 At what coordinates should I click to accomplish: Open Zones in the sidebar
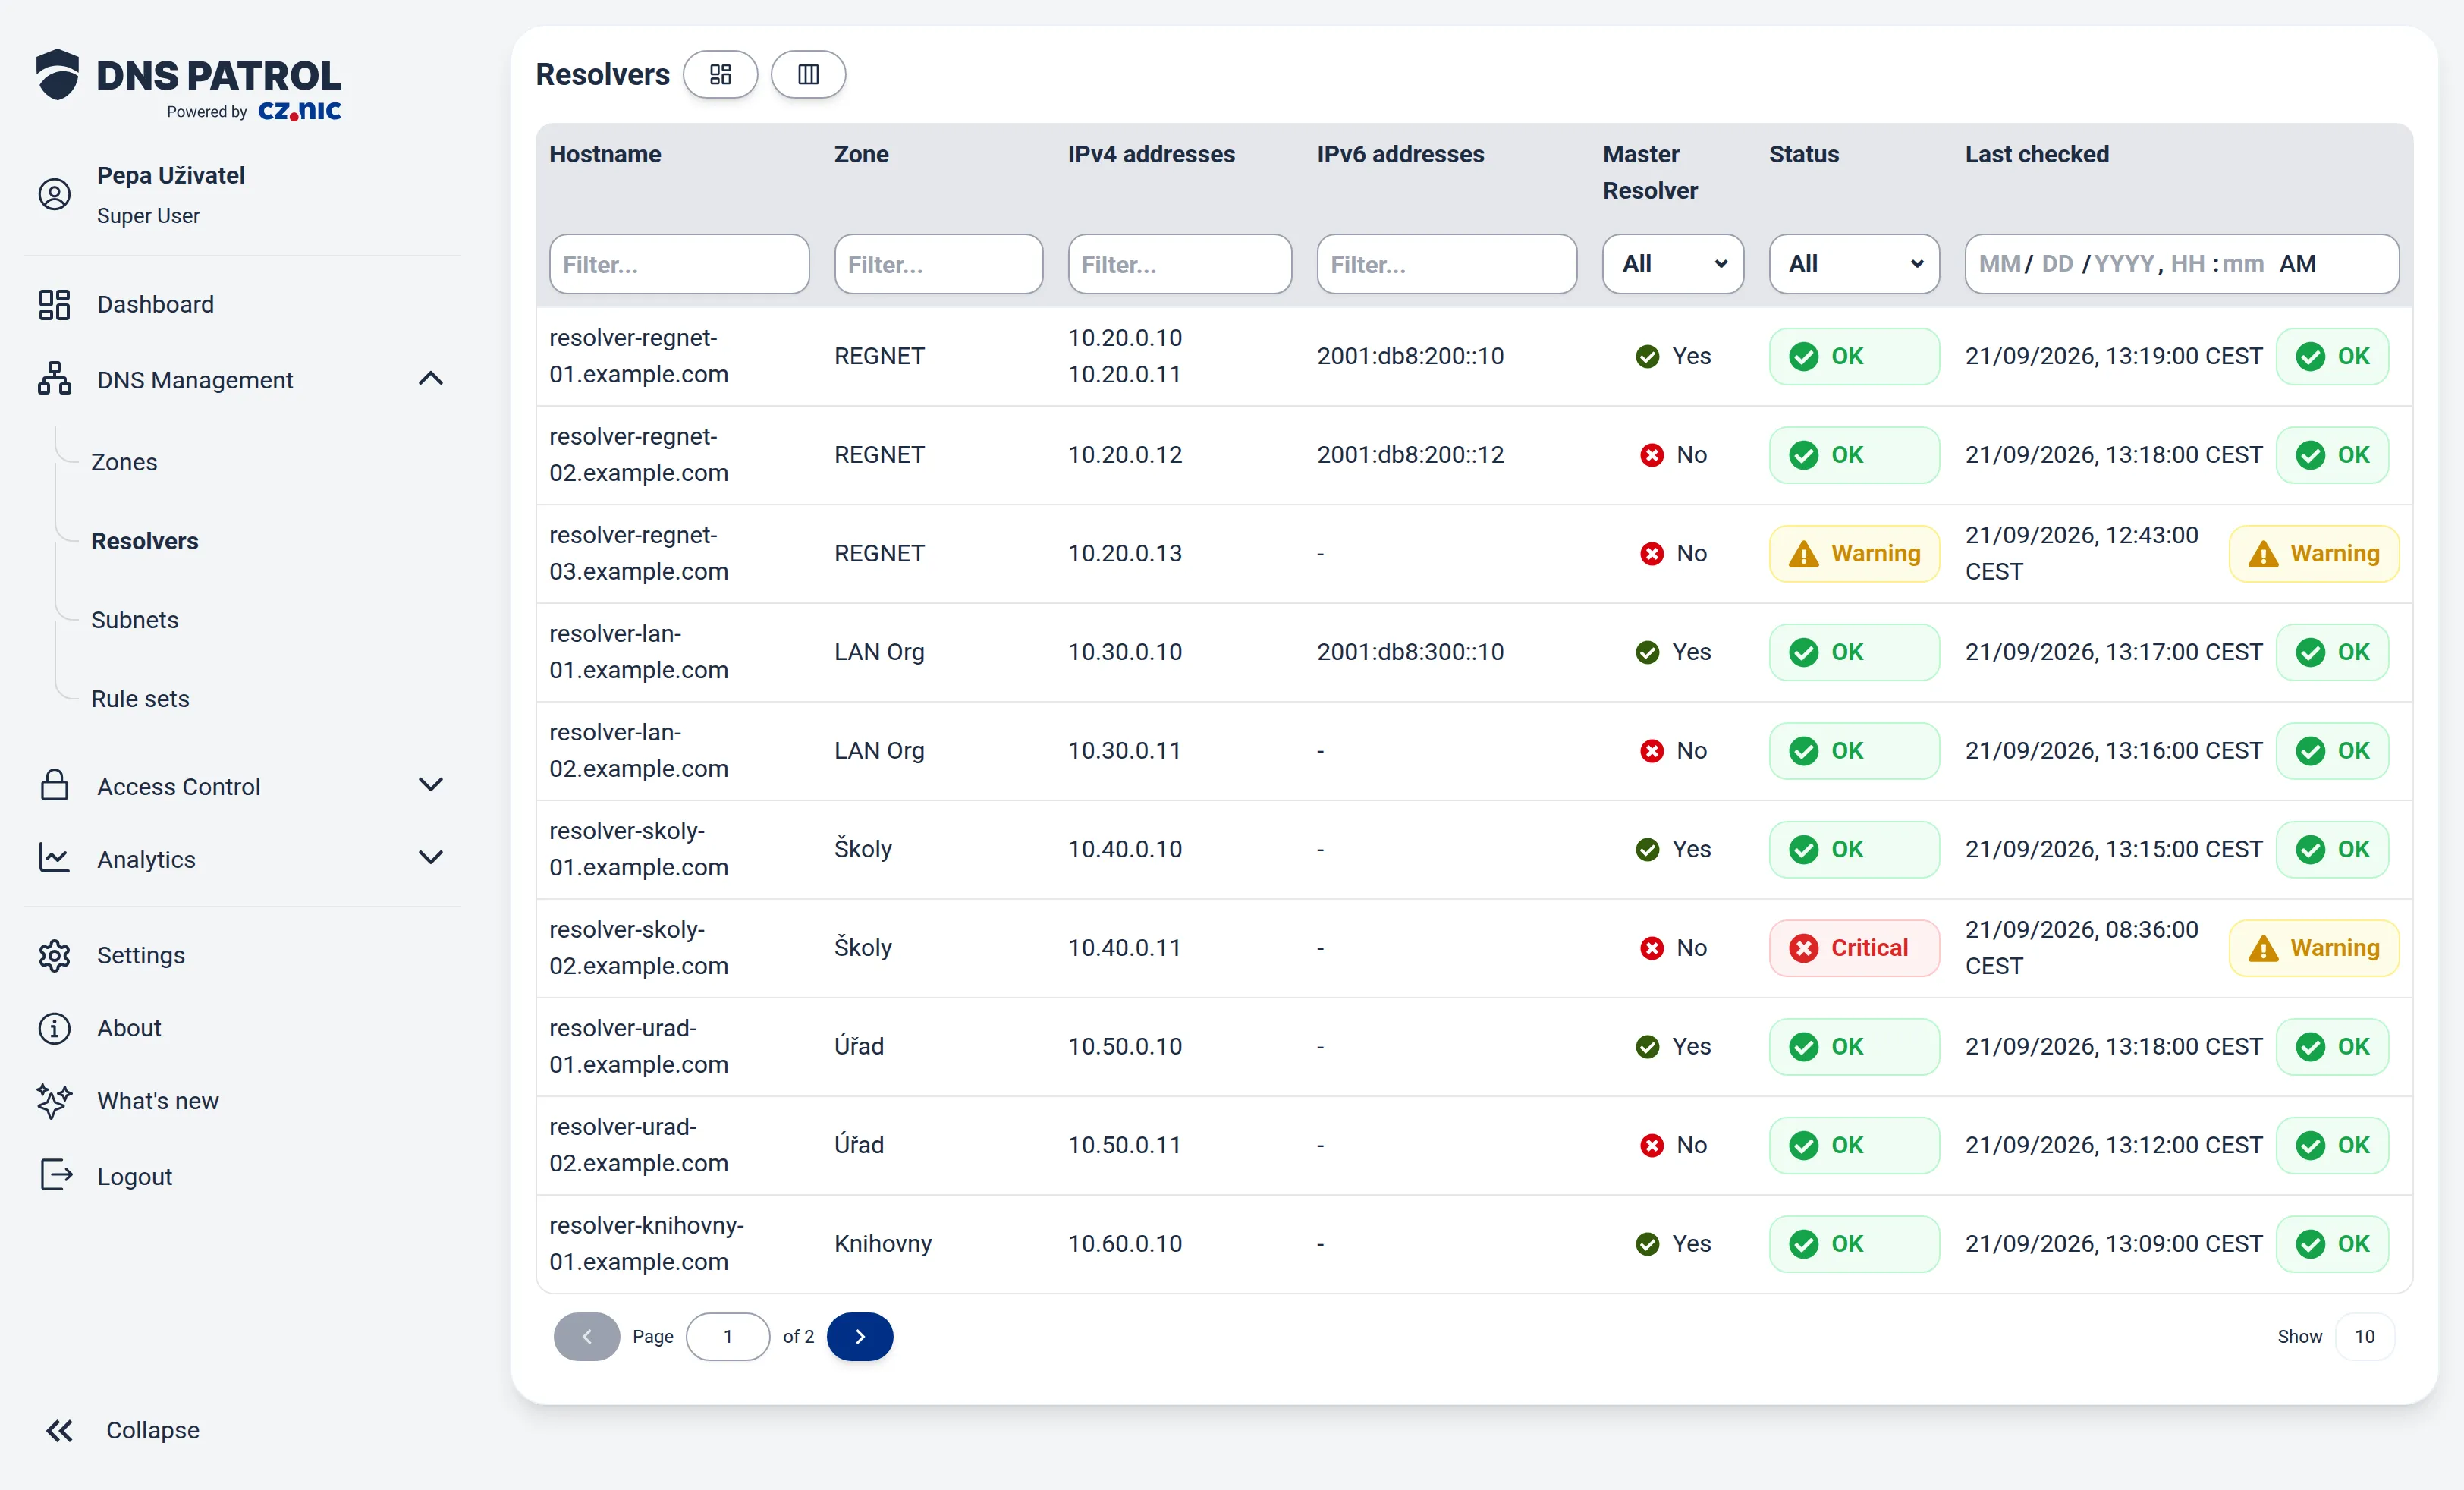click(124, 462)
